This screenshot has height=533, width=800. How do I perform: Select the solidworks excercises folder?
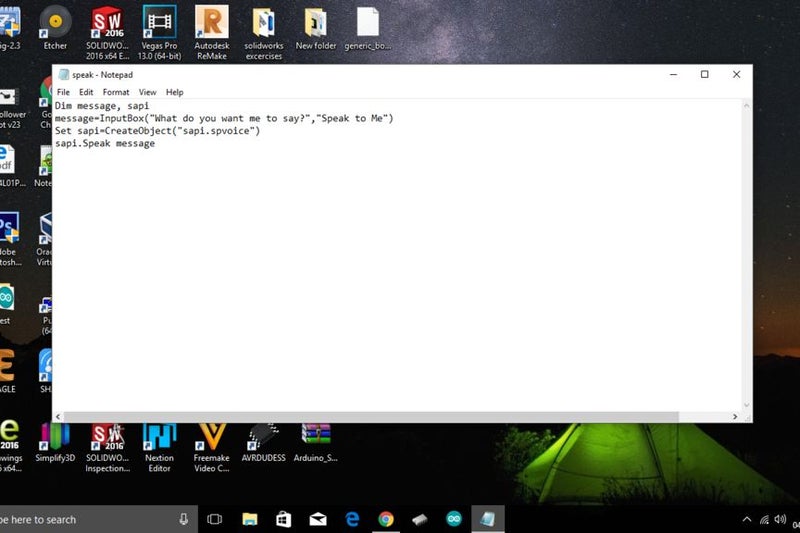[x=264, y=33]
